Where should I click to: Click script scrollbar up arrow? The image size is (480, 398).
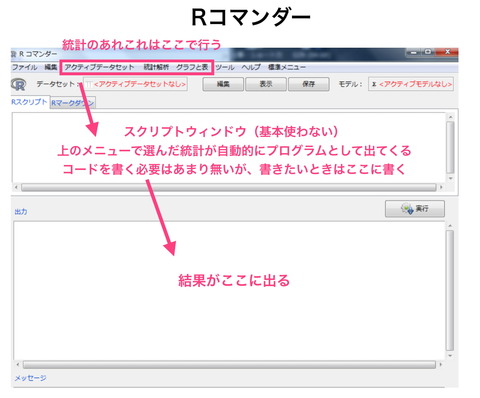pyautogui.click(x=450, y=117)
